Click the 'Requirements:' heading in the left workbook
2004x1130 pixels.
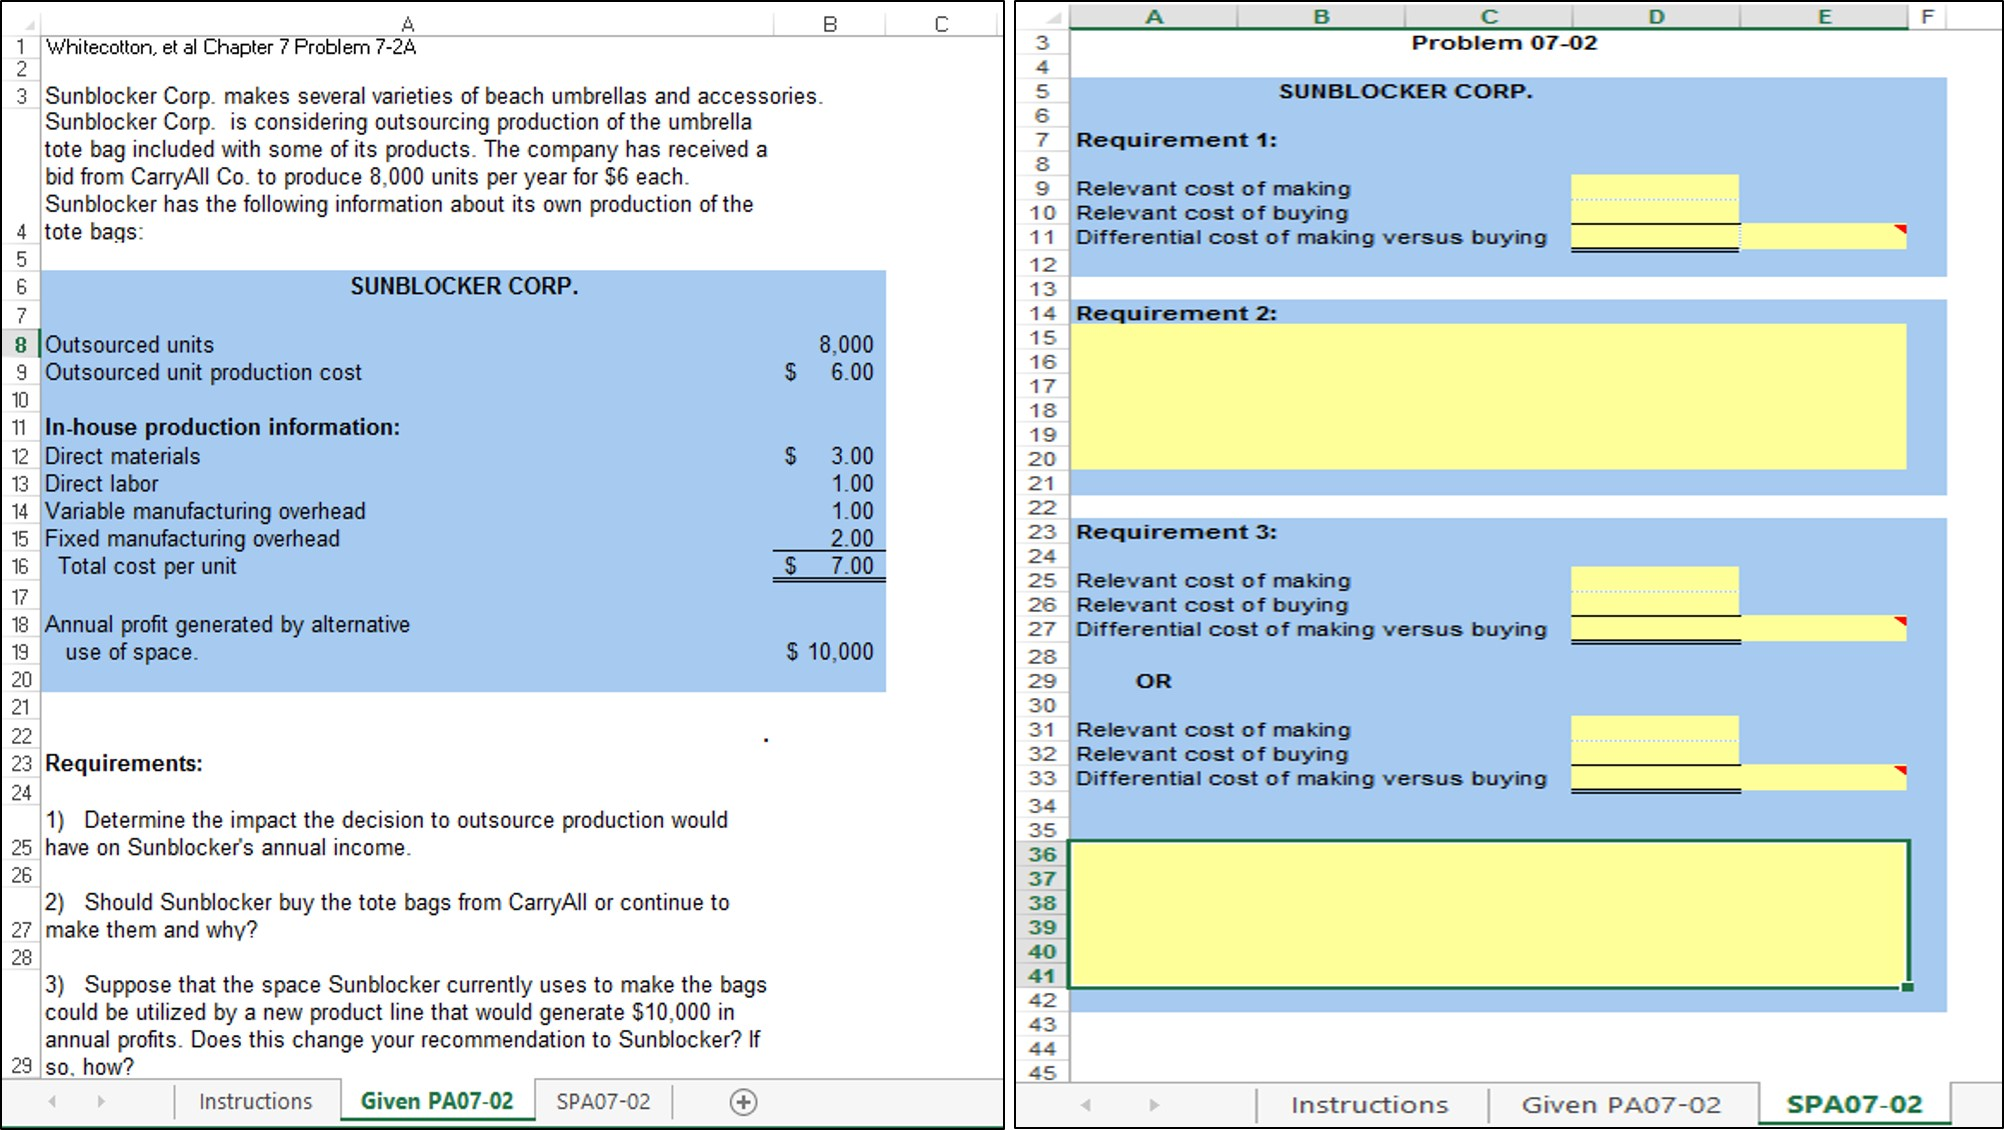click(124, 764)
